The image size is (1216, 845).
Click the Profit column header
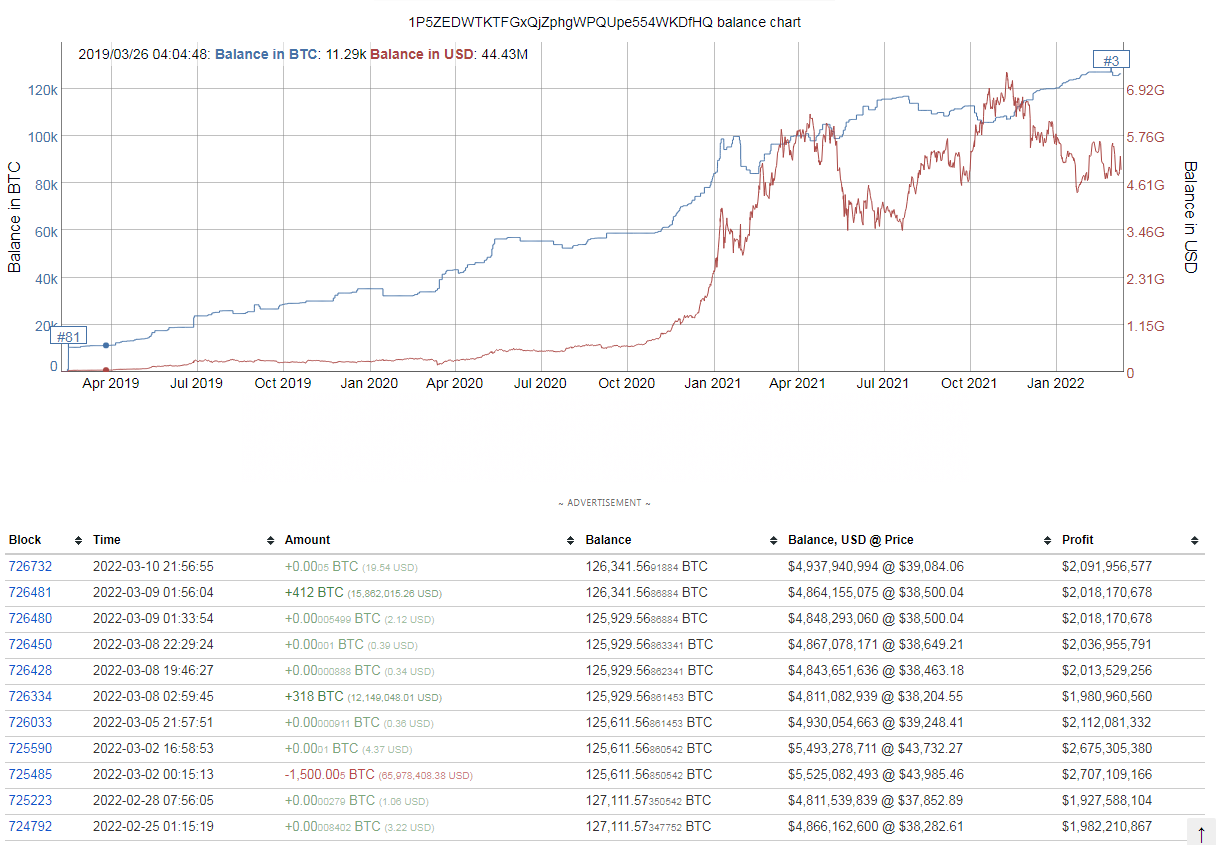point(1079,540)
